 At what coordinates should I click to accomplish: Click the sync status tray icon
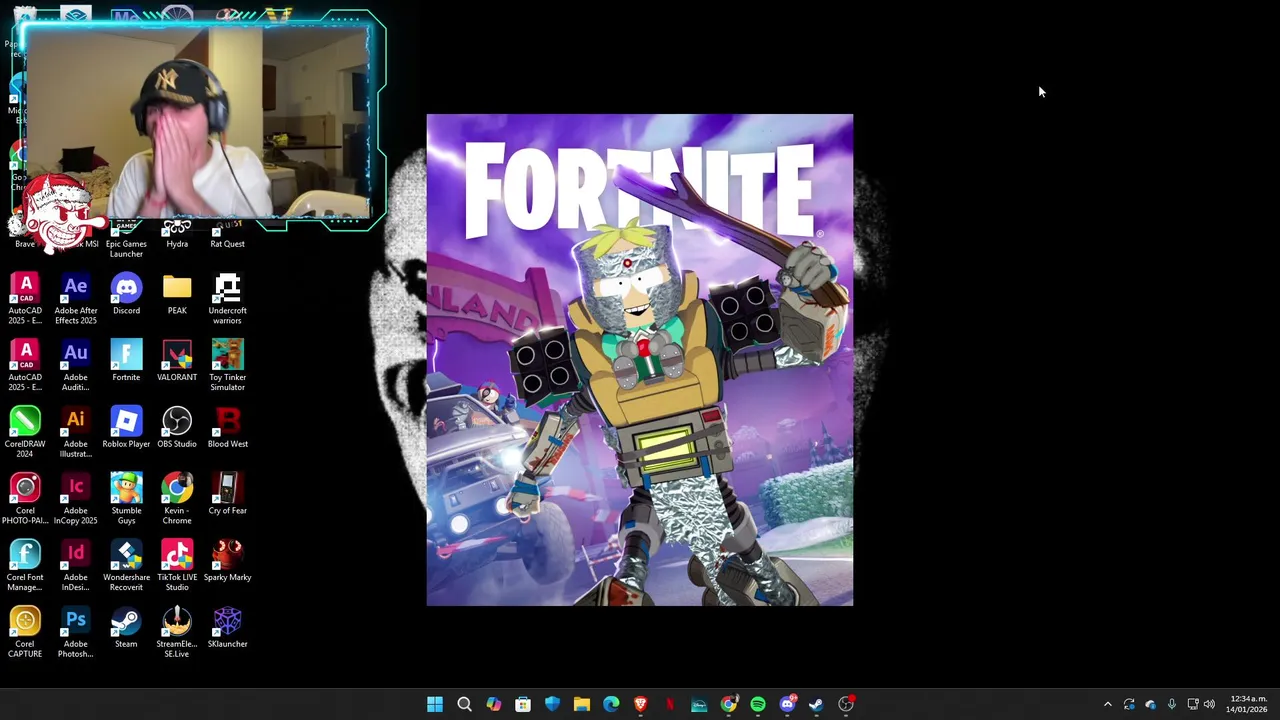click(1129, 704)
